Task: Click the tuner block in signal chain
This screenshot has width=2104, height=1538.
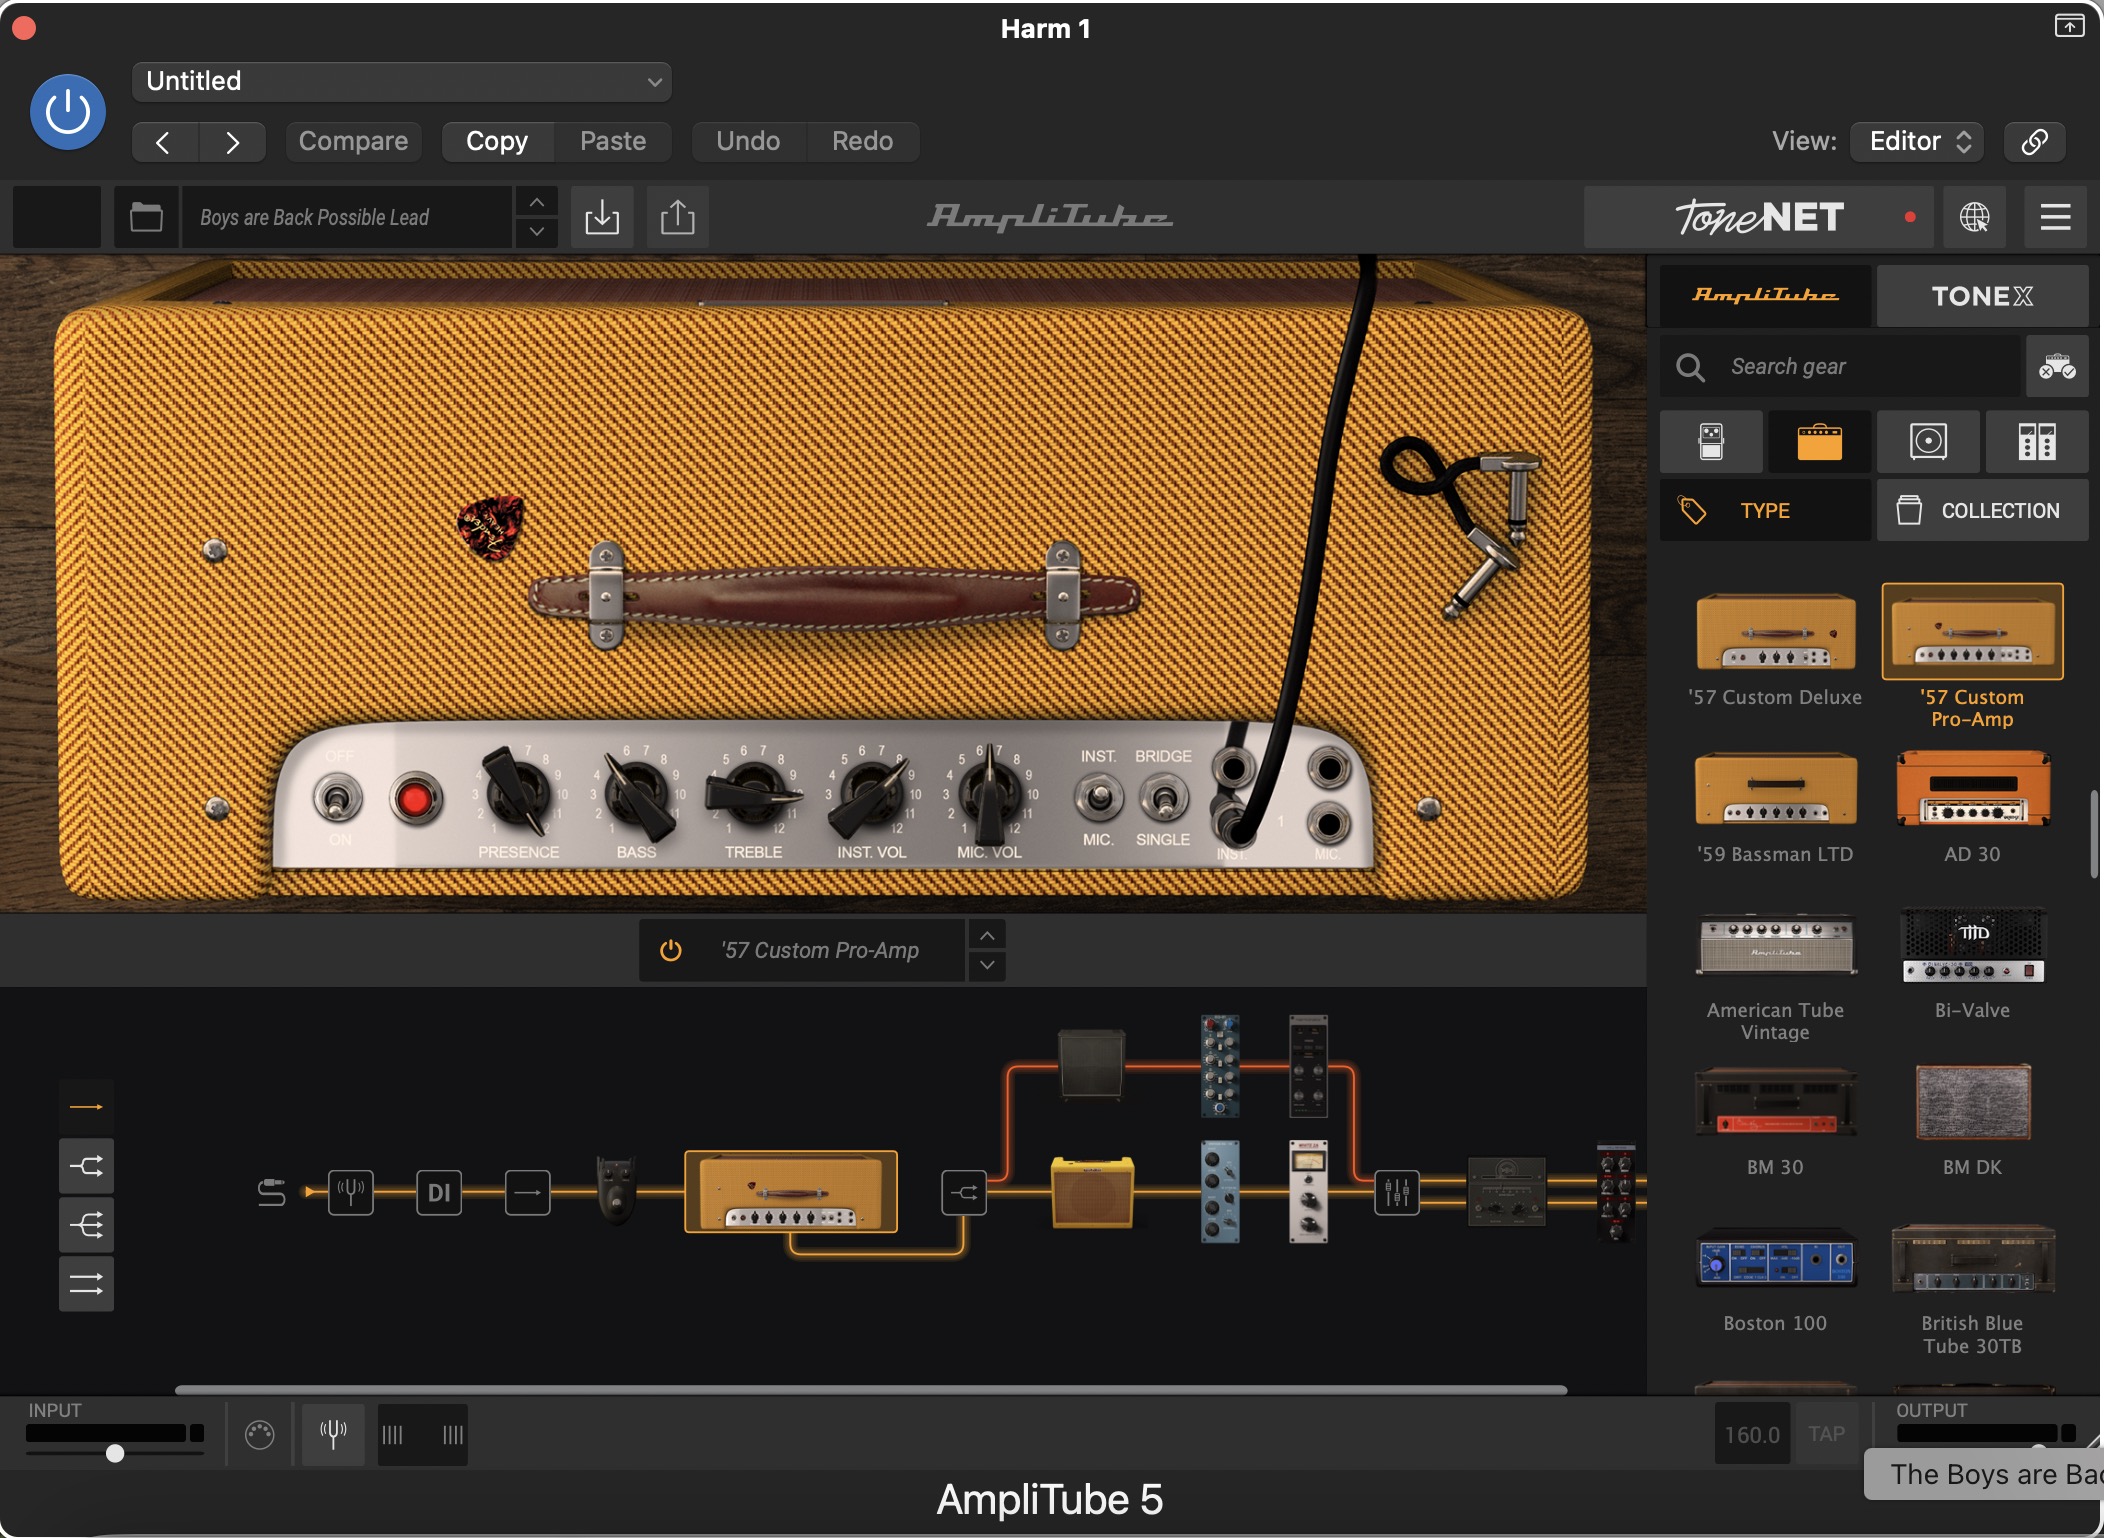Action: click(351, 1192)
